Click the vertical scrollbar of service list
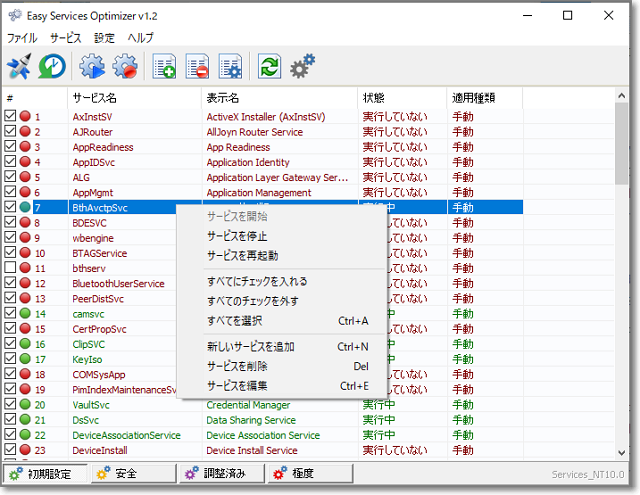The height and width of the screenshot is (495, 640). (x=622, y=300)
